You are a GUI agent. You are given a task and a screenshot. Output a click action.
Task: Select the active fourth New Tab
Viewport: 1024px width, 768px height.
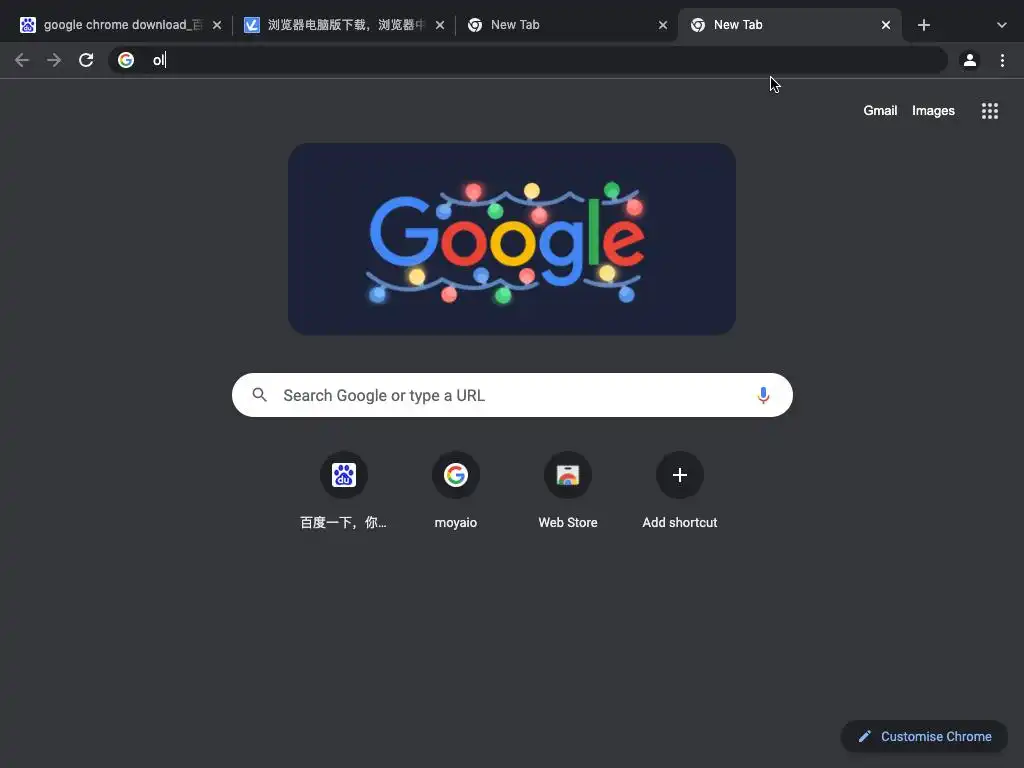pyautogui.click(x=790, y=25)
